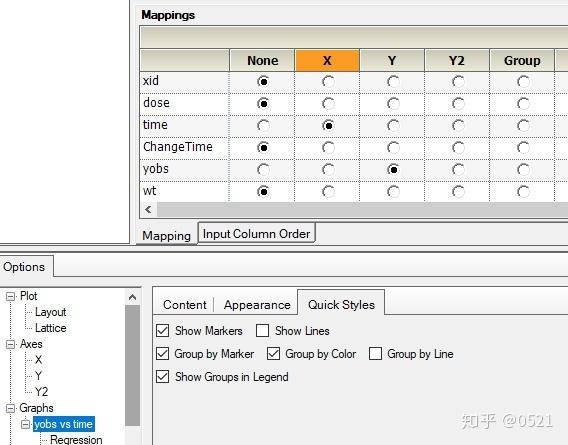Disable Show Groups in Legend
This screenshot has height=445, width=568.
(x=163, y=377)
